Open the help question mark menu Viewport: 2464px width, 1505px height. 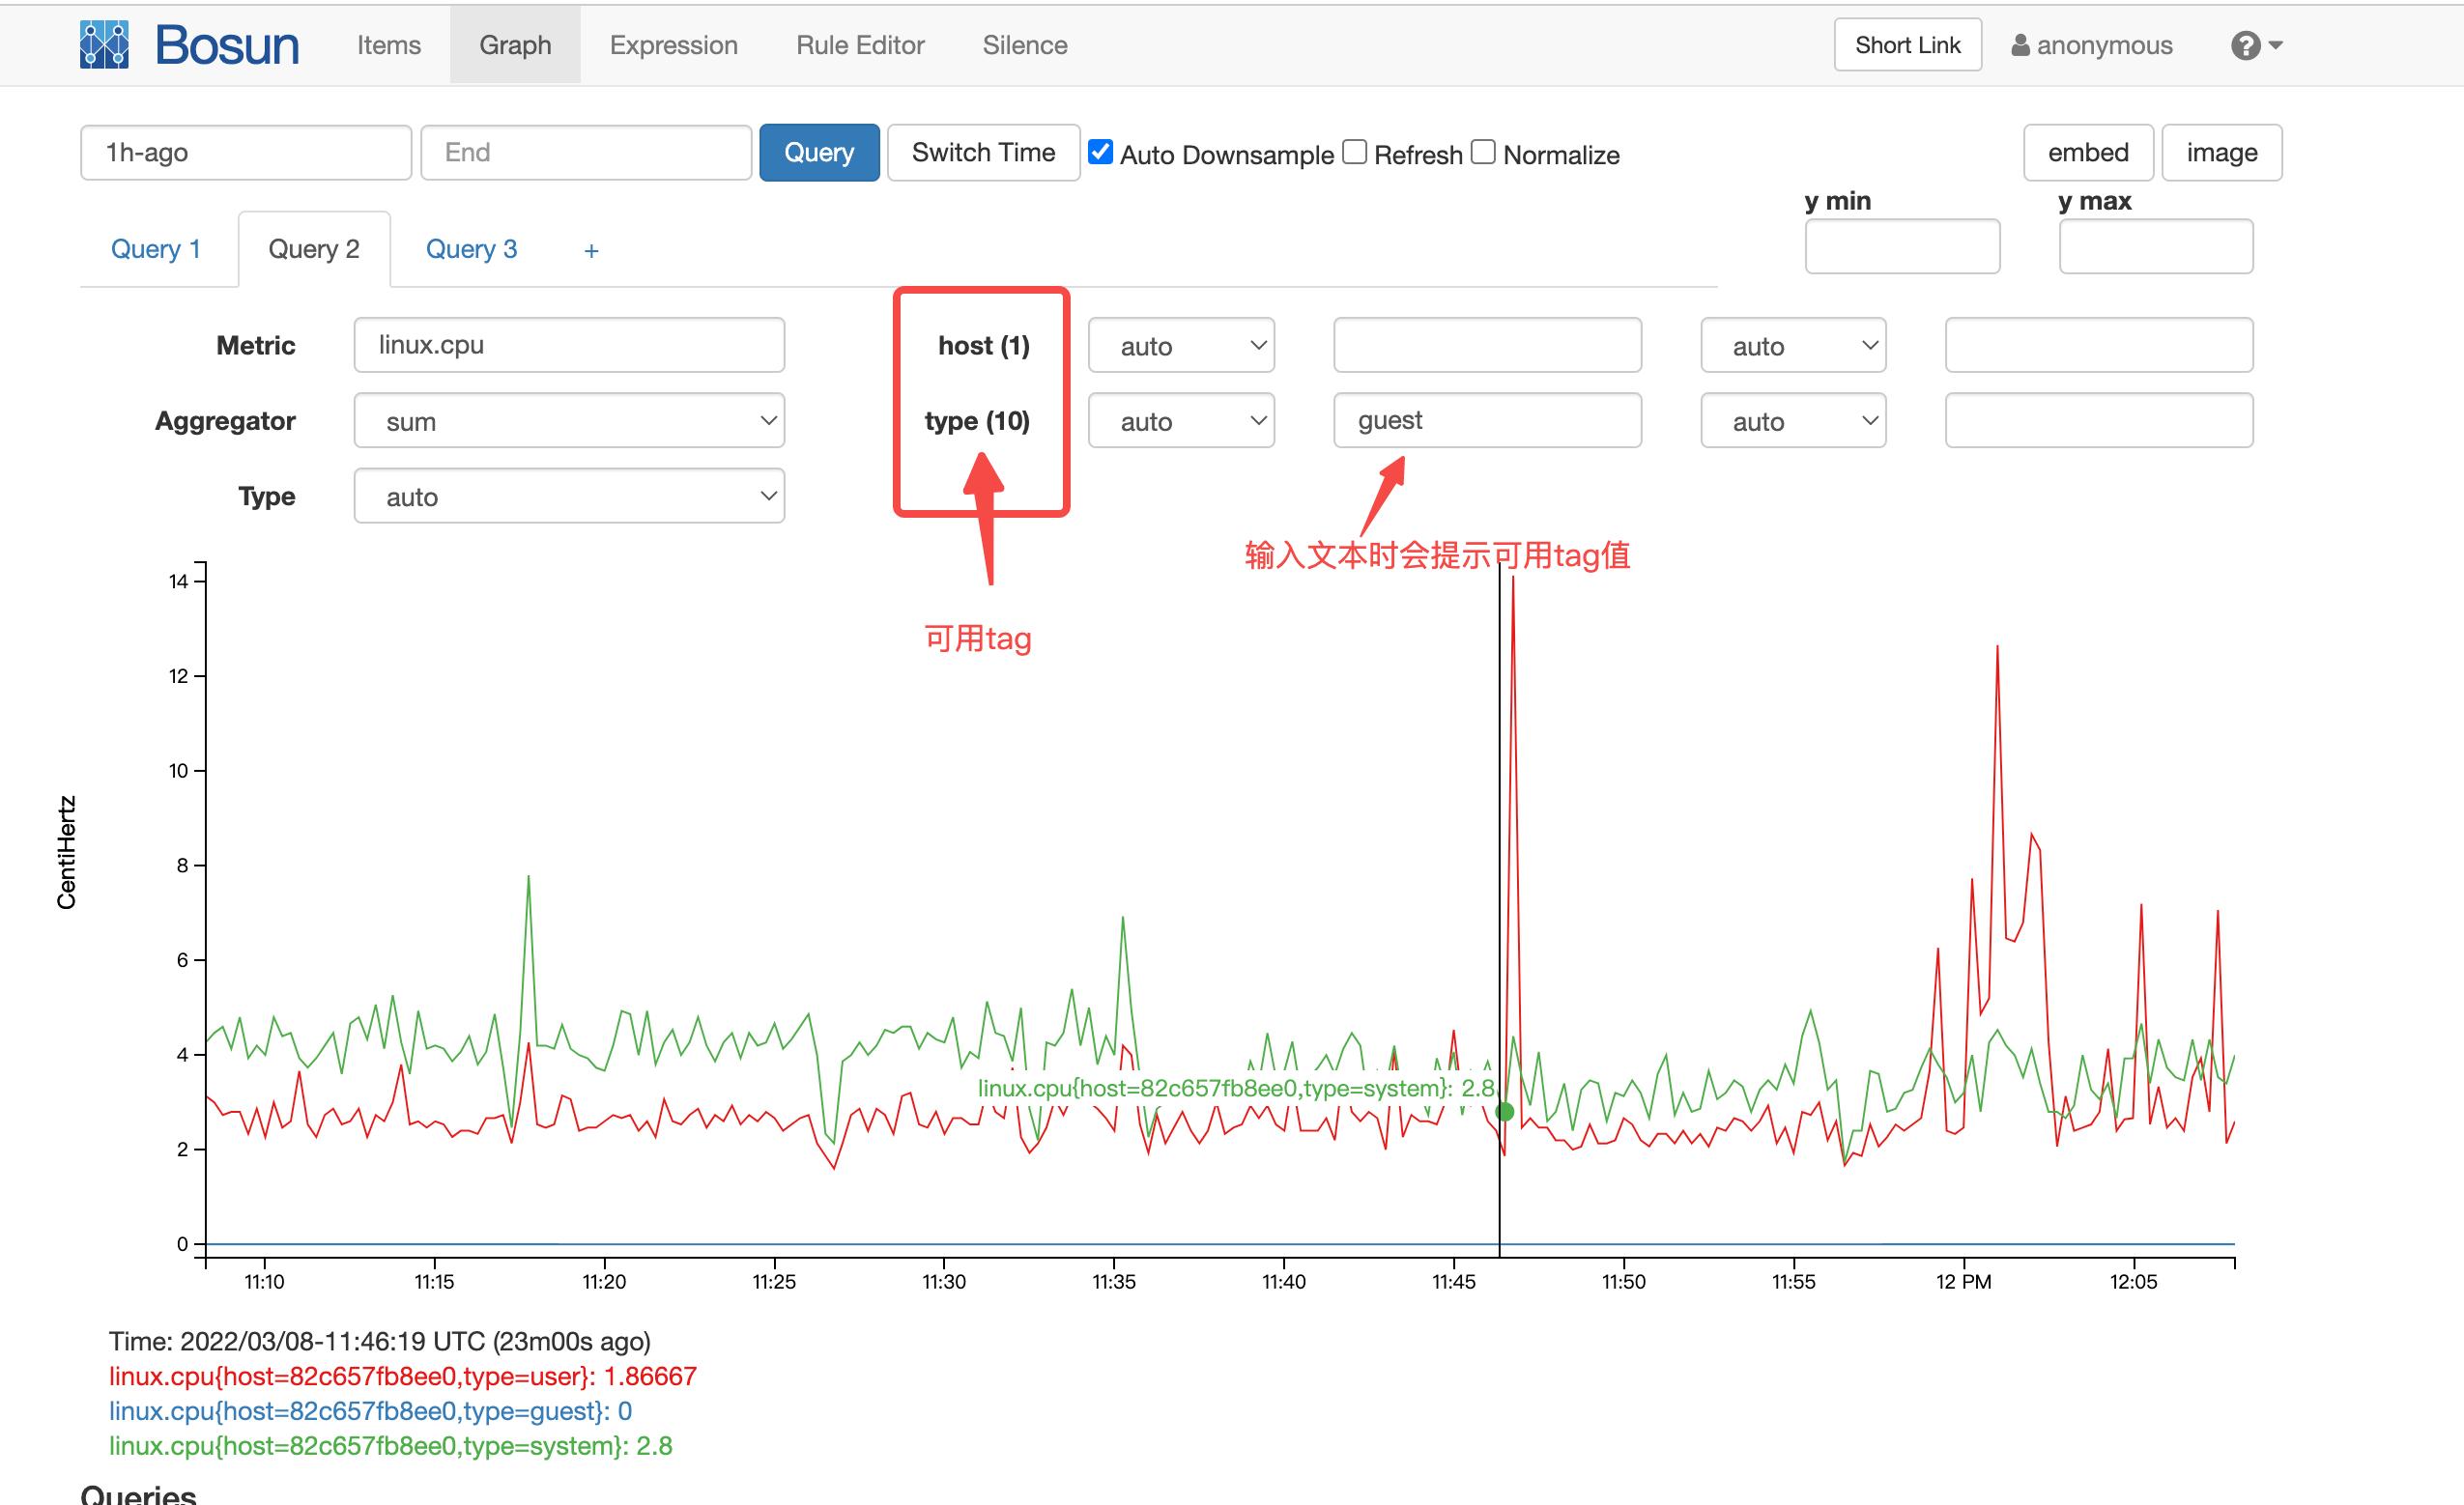coord(2256,45)
